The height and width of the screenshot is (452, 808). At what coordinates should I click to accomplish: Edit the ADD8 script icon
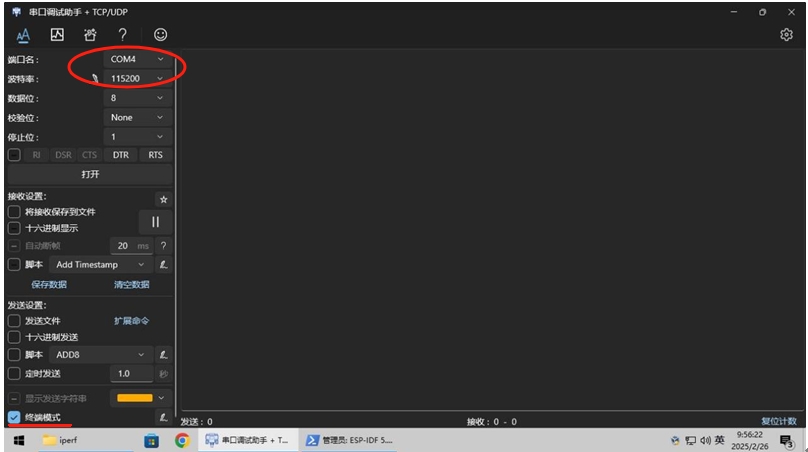click(163, 355)
